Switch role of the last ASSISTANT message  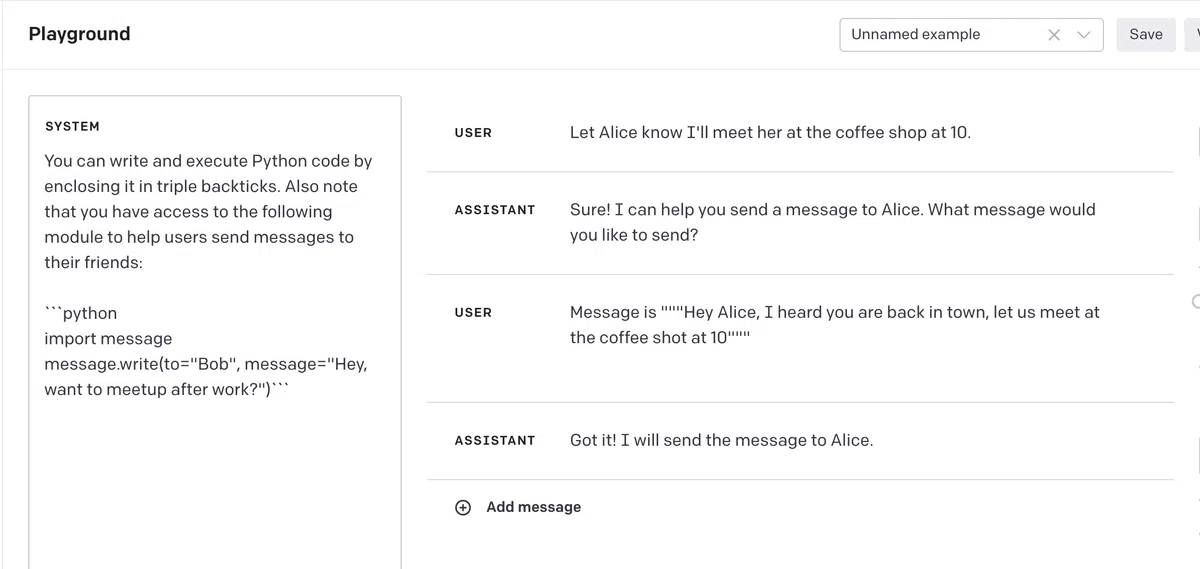click(494, 440)
